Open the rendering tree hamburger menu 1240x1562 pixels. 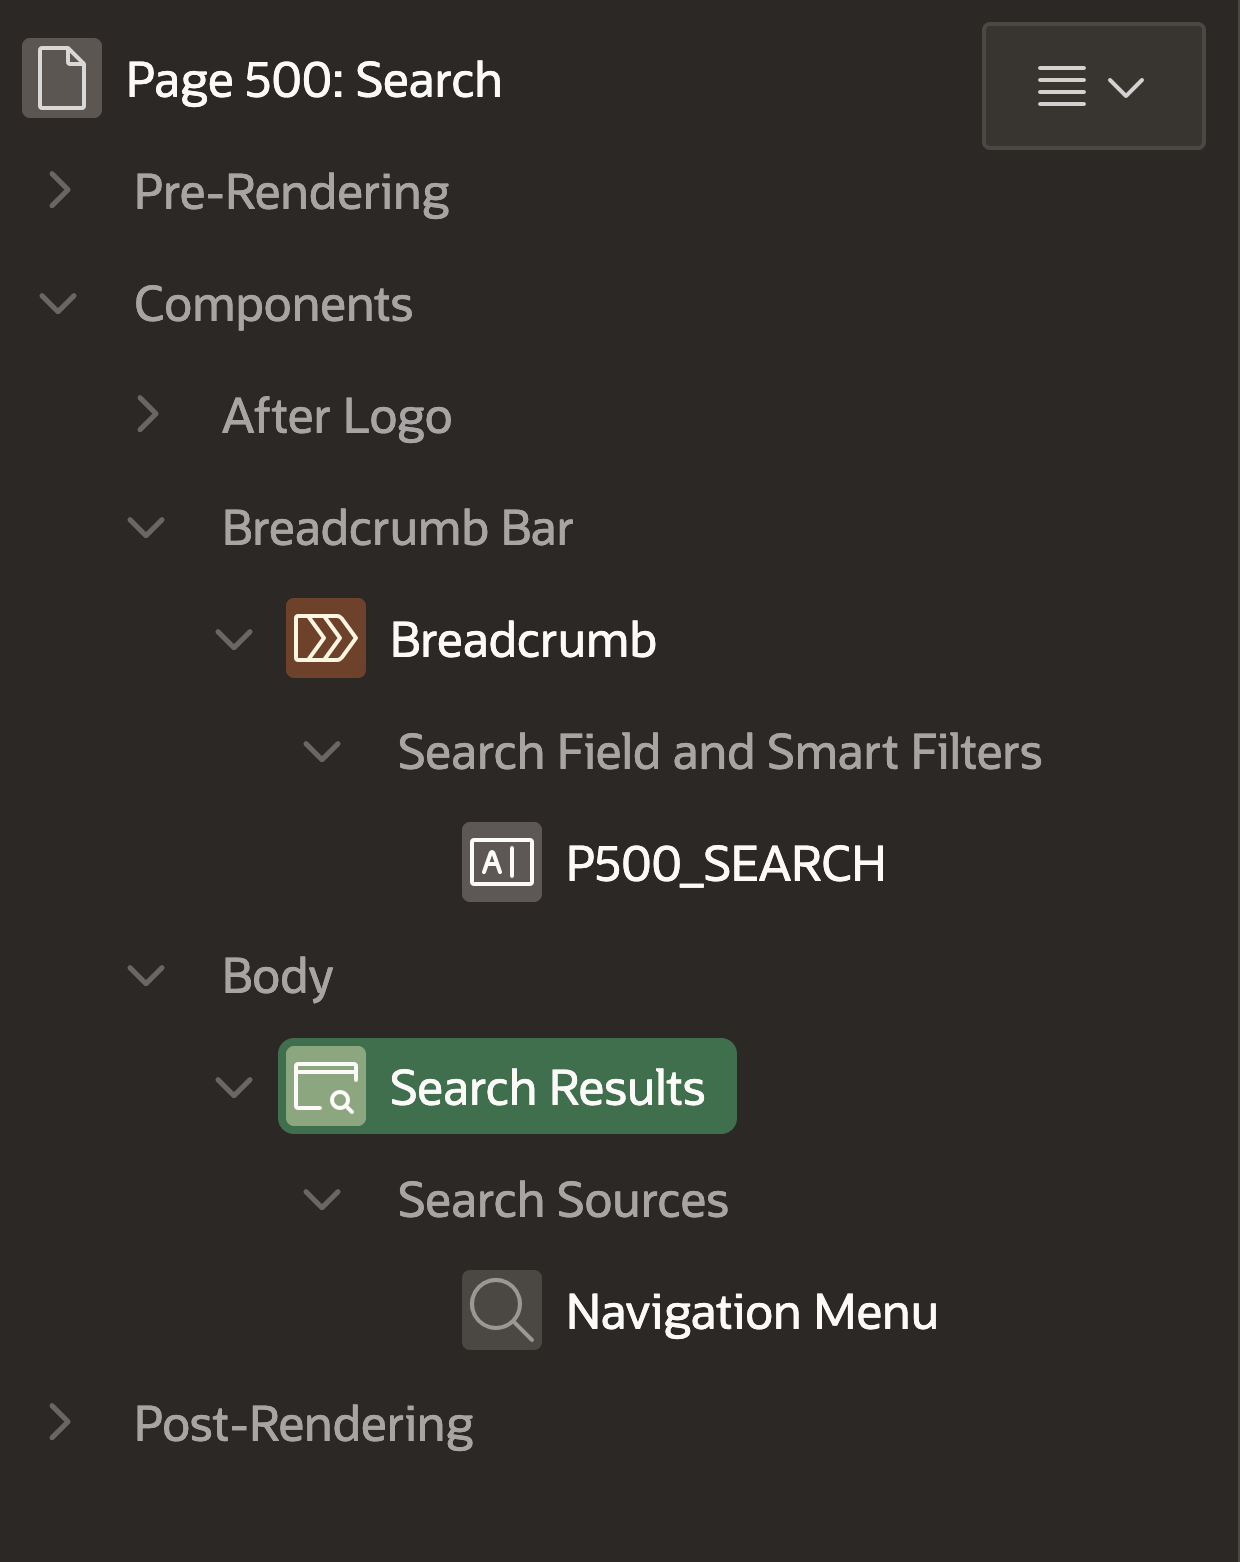click(1092, 87)
